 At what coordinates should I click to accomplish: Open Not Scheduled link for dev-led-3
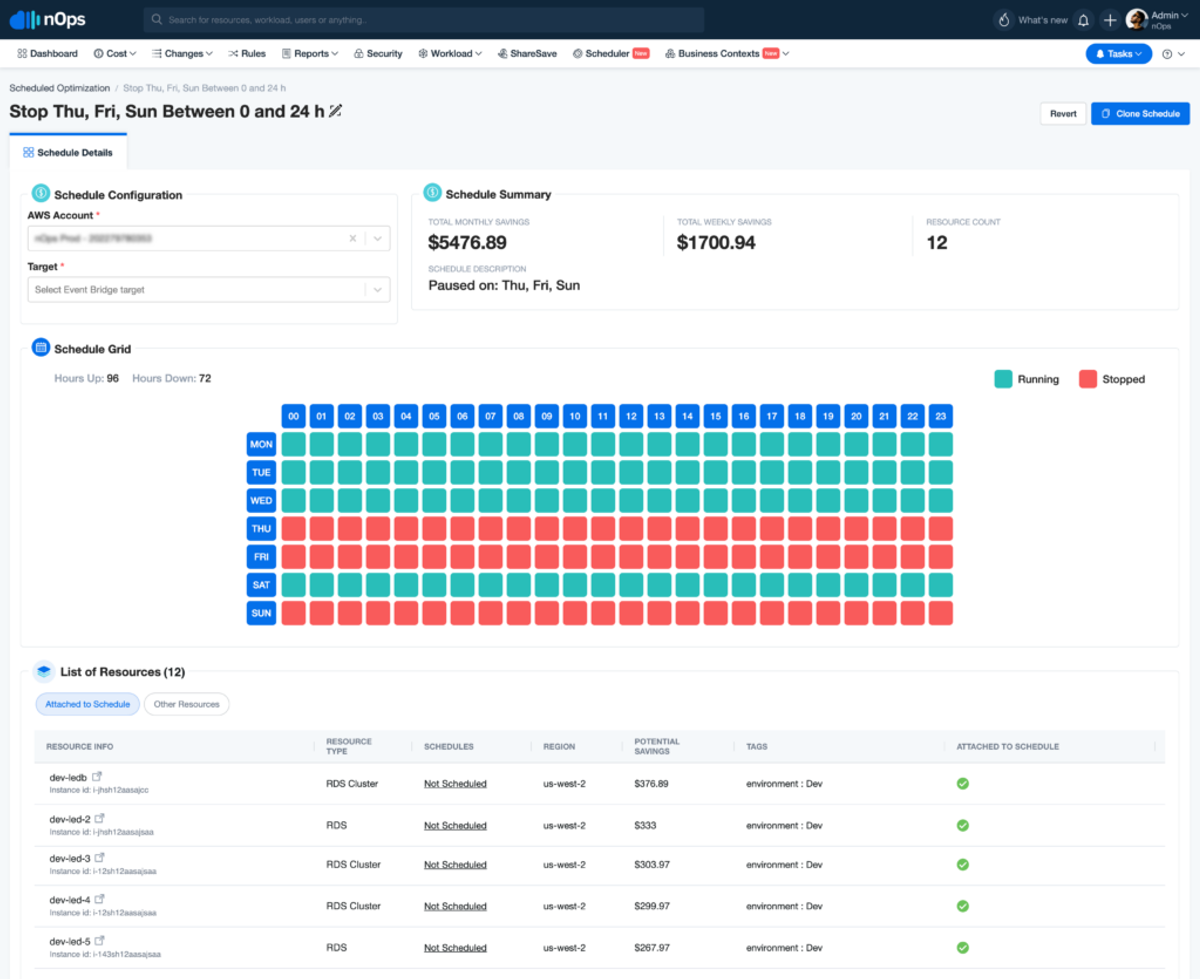click(x=455, y=865)
